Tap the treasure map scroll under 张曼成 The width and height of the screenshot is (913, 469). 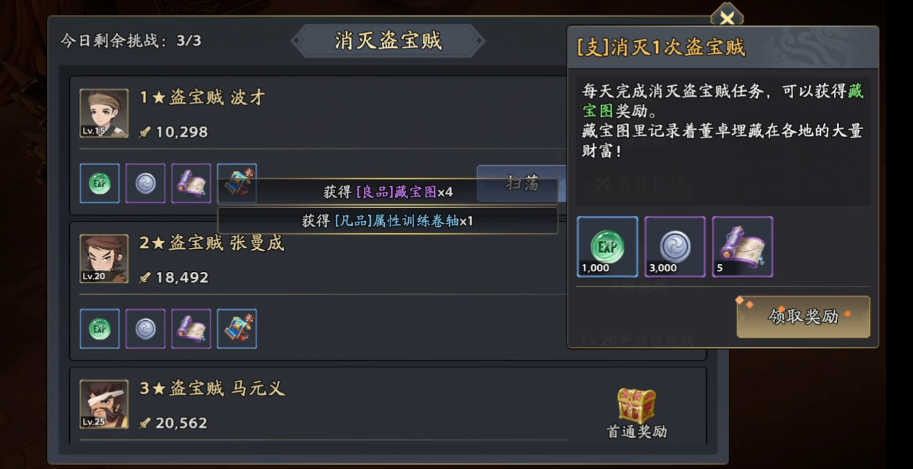tap(191, 329)
